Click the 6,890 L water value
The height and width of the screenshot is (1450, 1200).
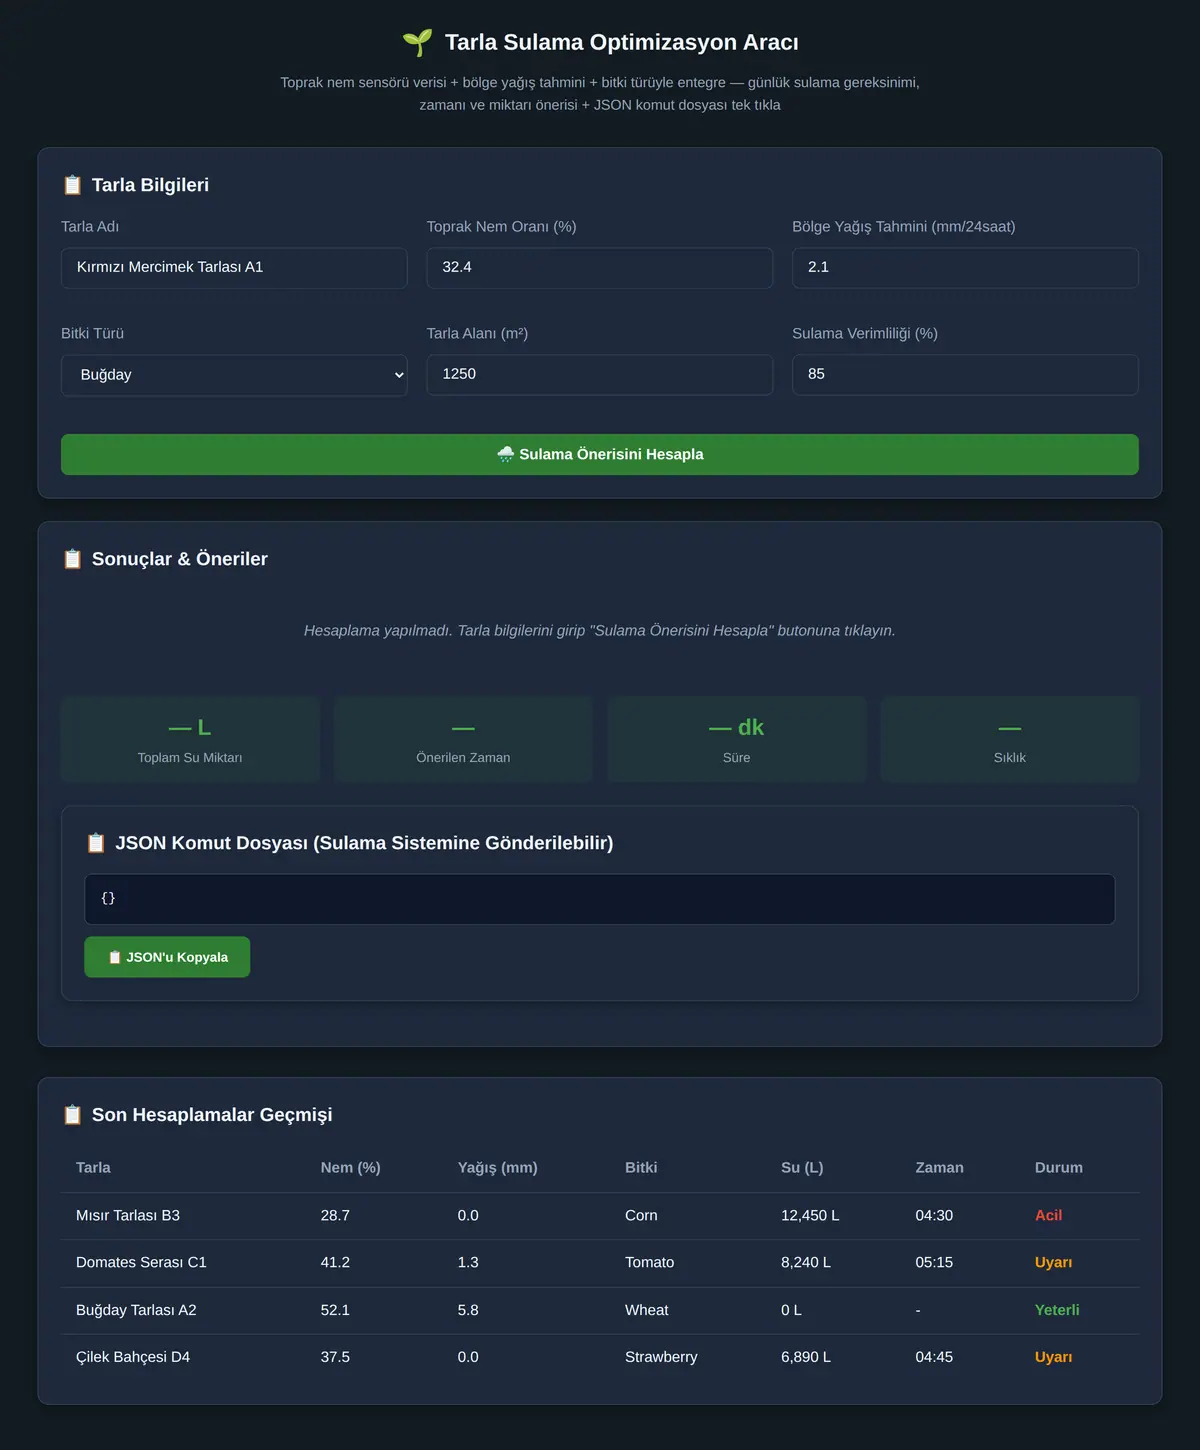[806, 1357]
